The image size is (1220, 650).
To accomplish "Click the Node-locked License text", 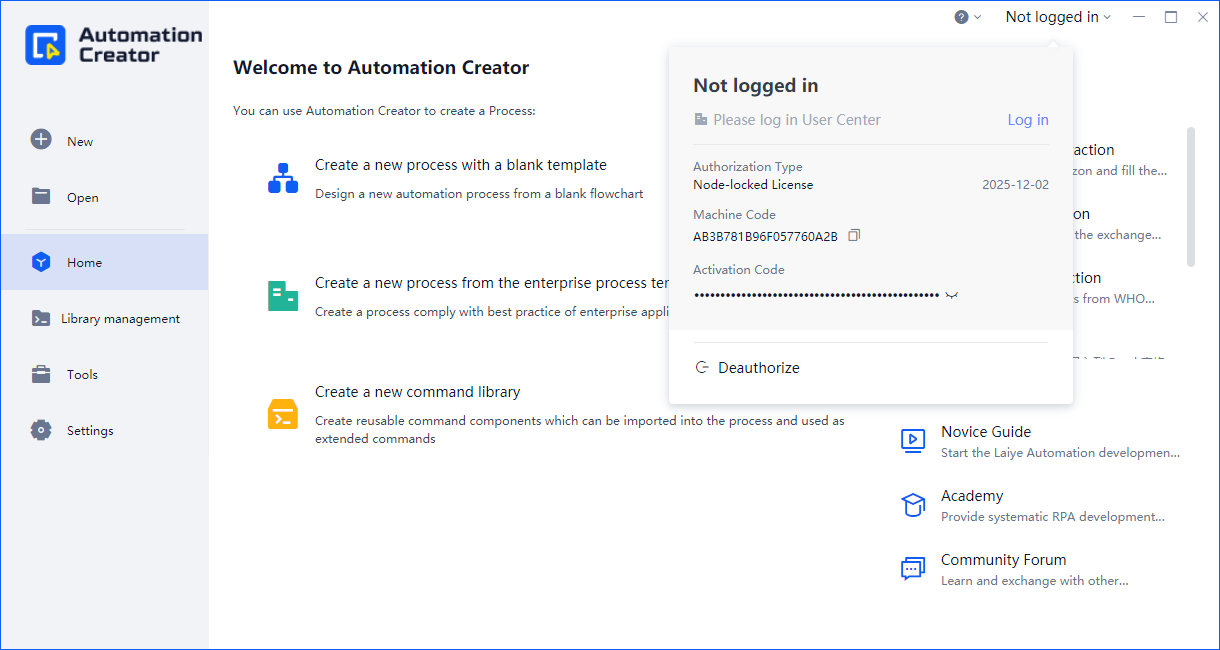I will 753,185.
